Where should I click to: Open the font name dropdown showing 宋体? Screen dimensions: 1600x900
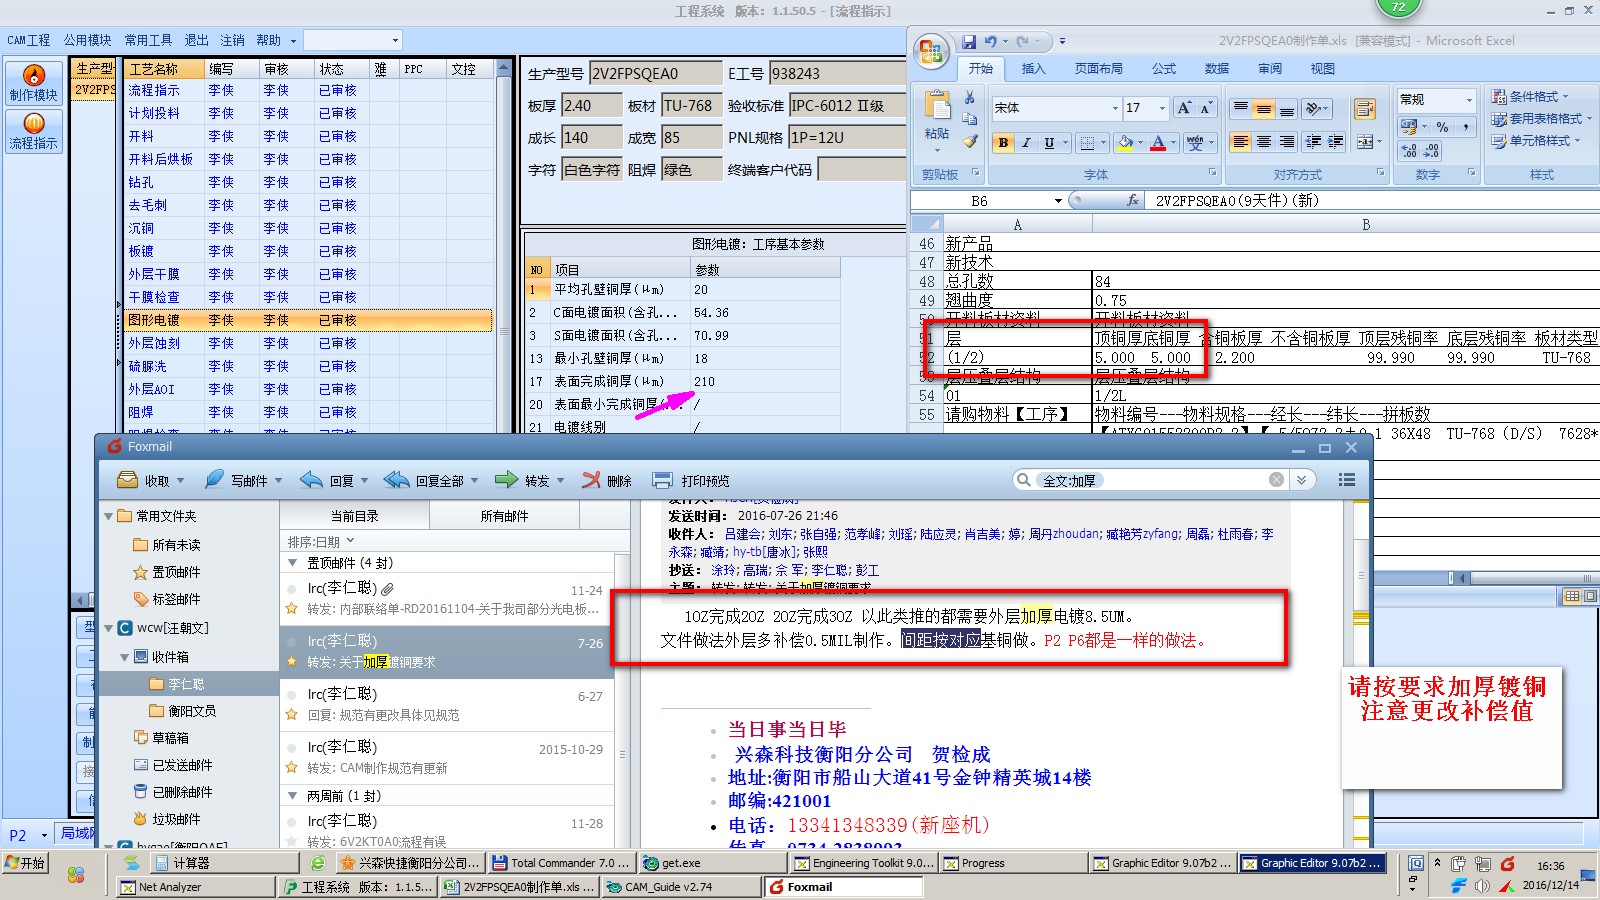click(1115, 108)
